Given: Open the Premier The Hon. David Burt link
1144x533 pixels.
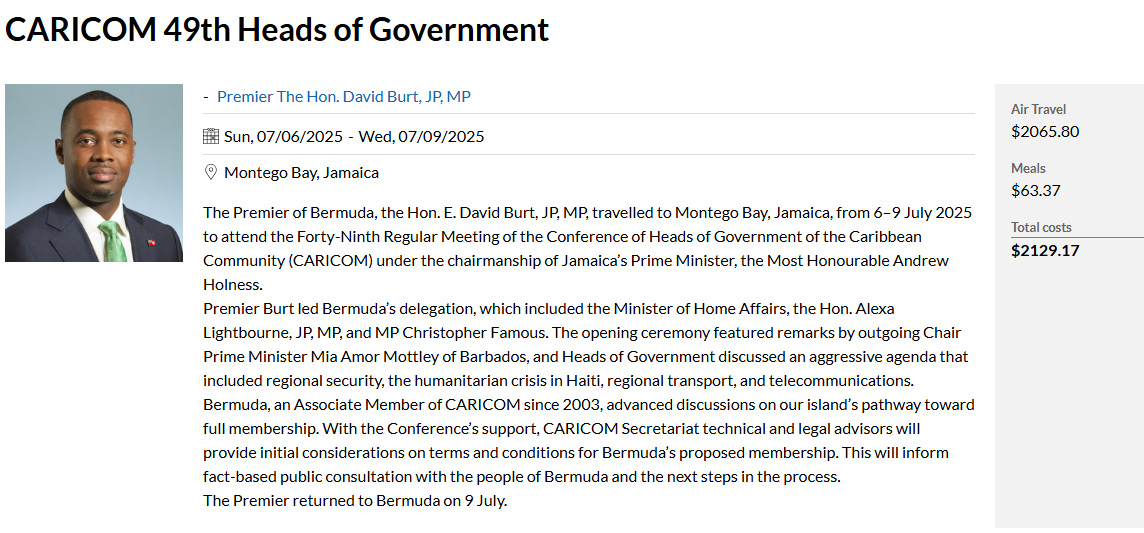Looking at the screenshot, I should coord(344,96).
